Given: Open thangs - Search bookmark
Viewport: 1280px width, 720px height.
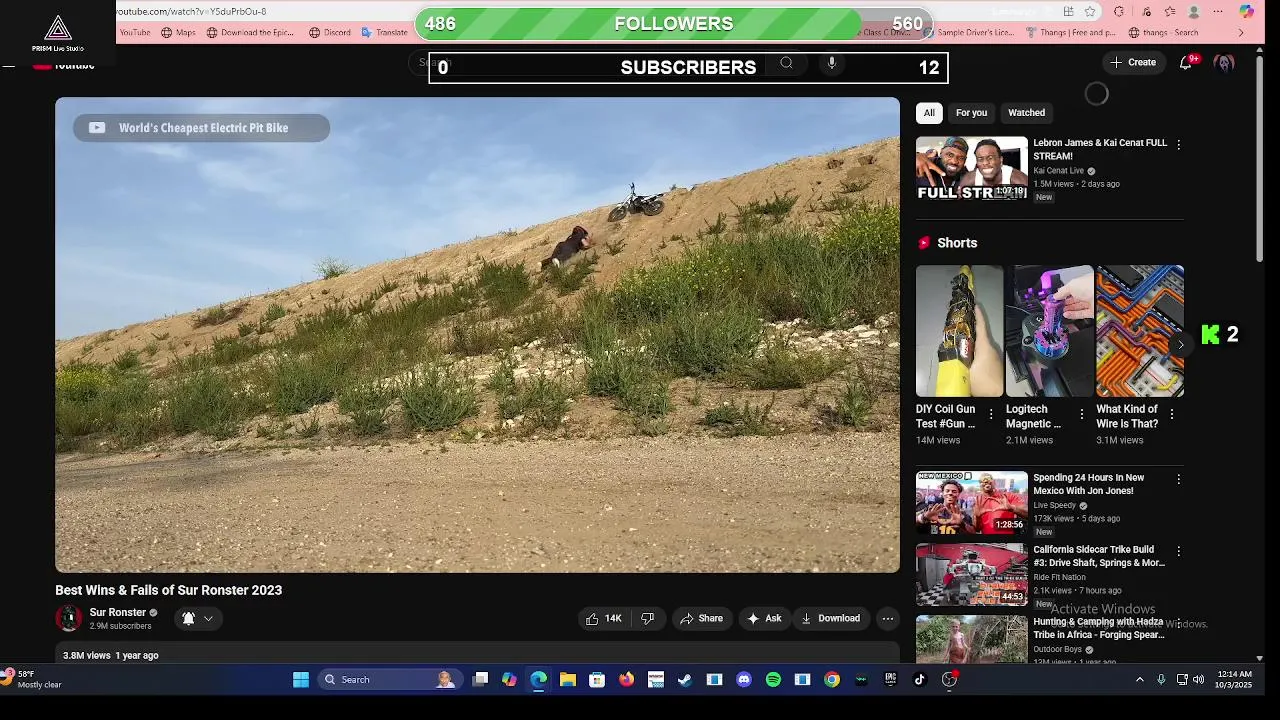Looking at the screenshot, I should coord(1162,32).
